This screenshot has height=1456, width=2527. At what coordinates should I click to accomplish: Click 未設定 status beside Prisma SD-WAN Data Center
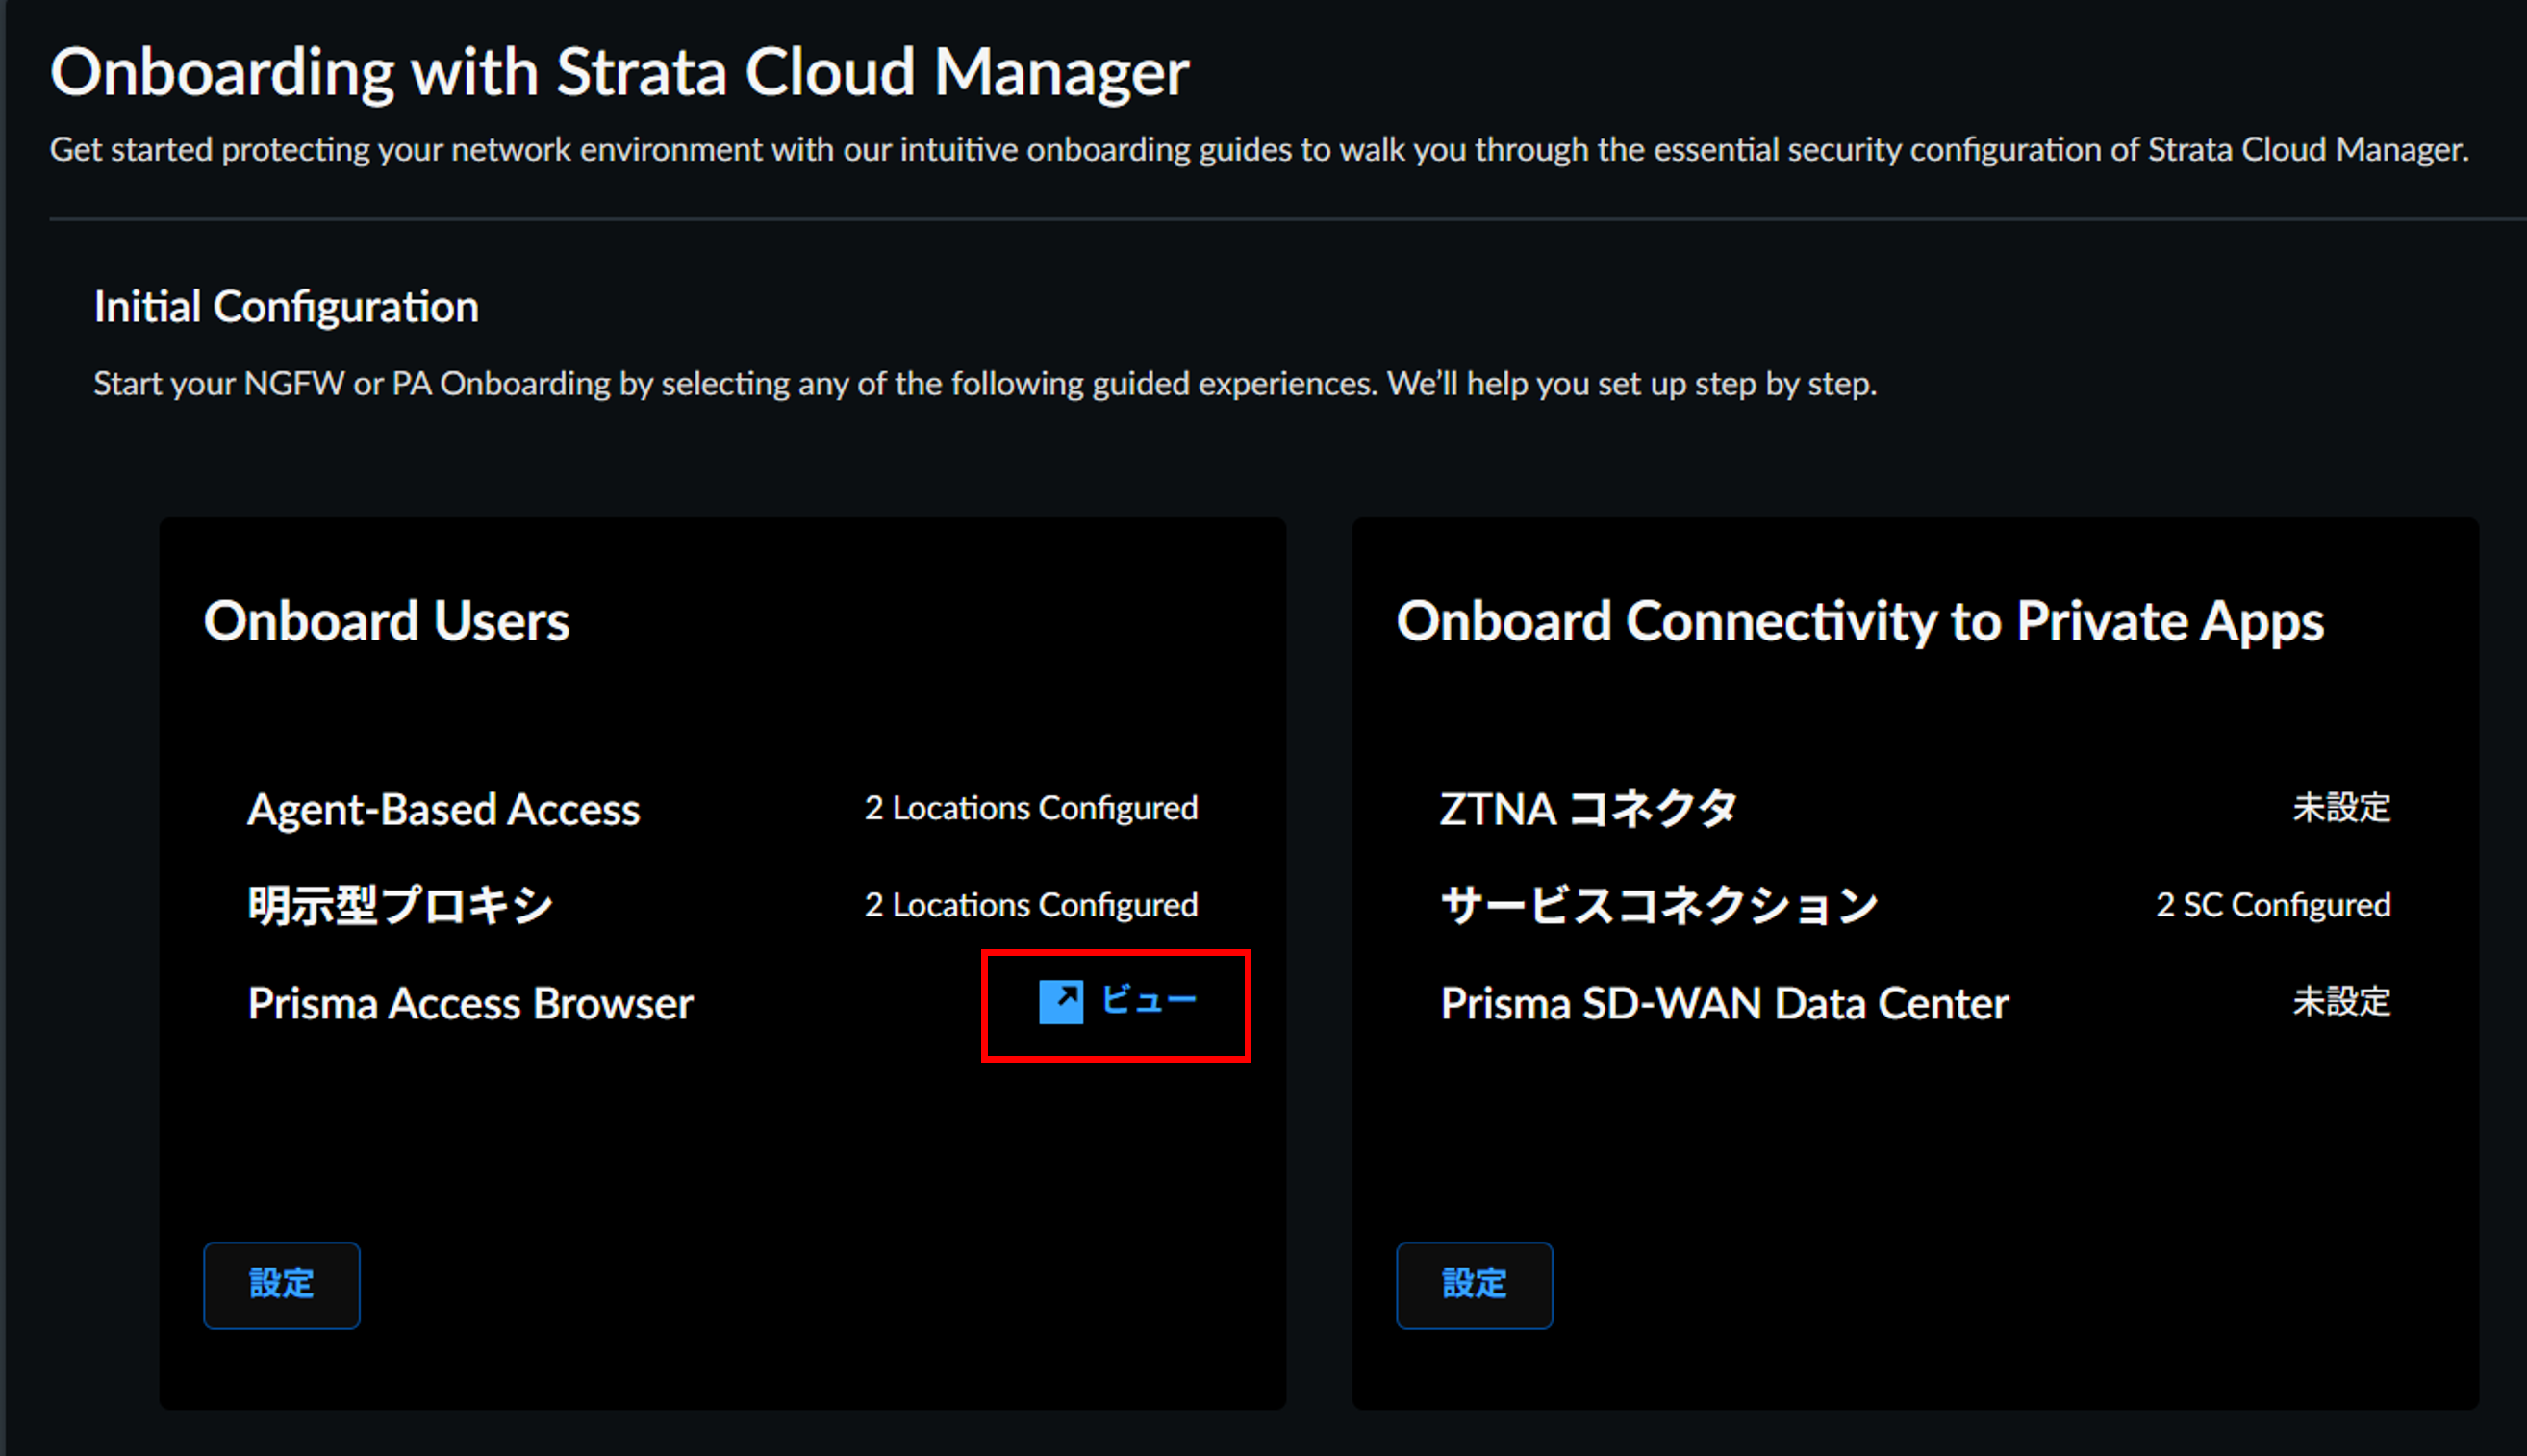[x=2341, y=1002]
